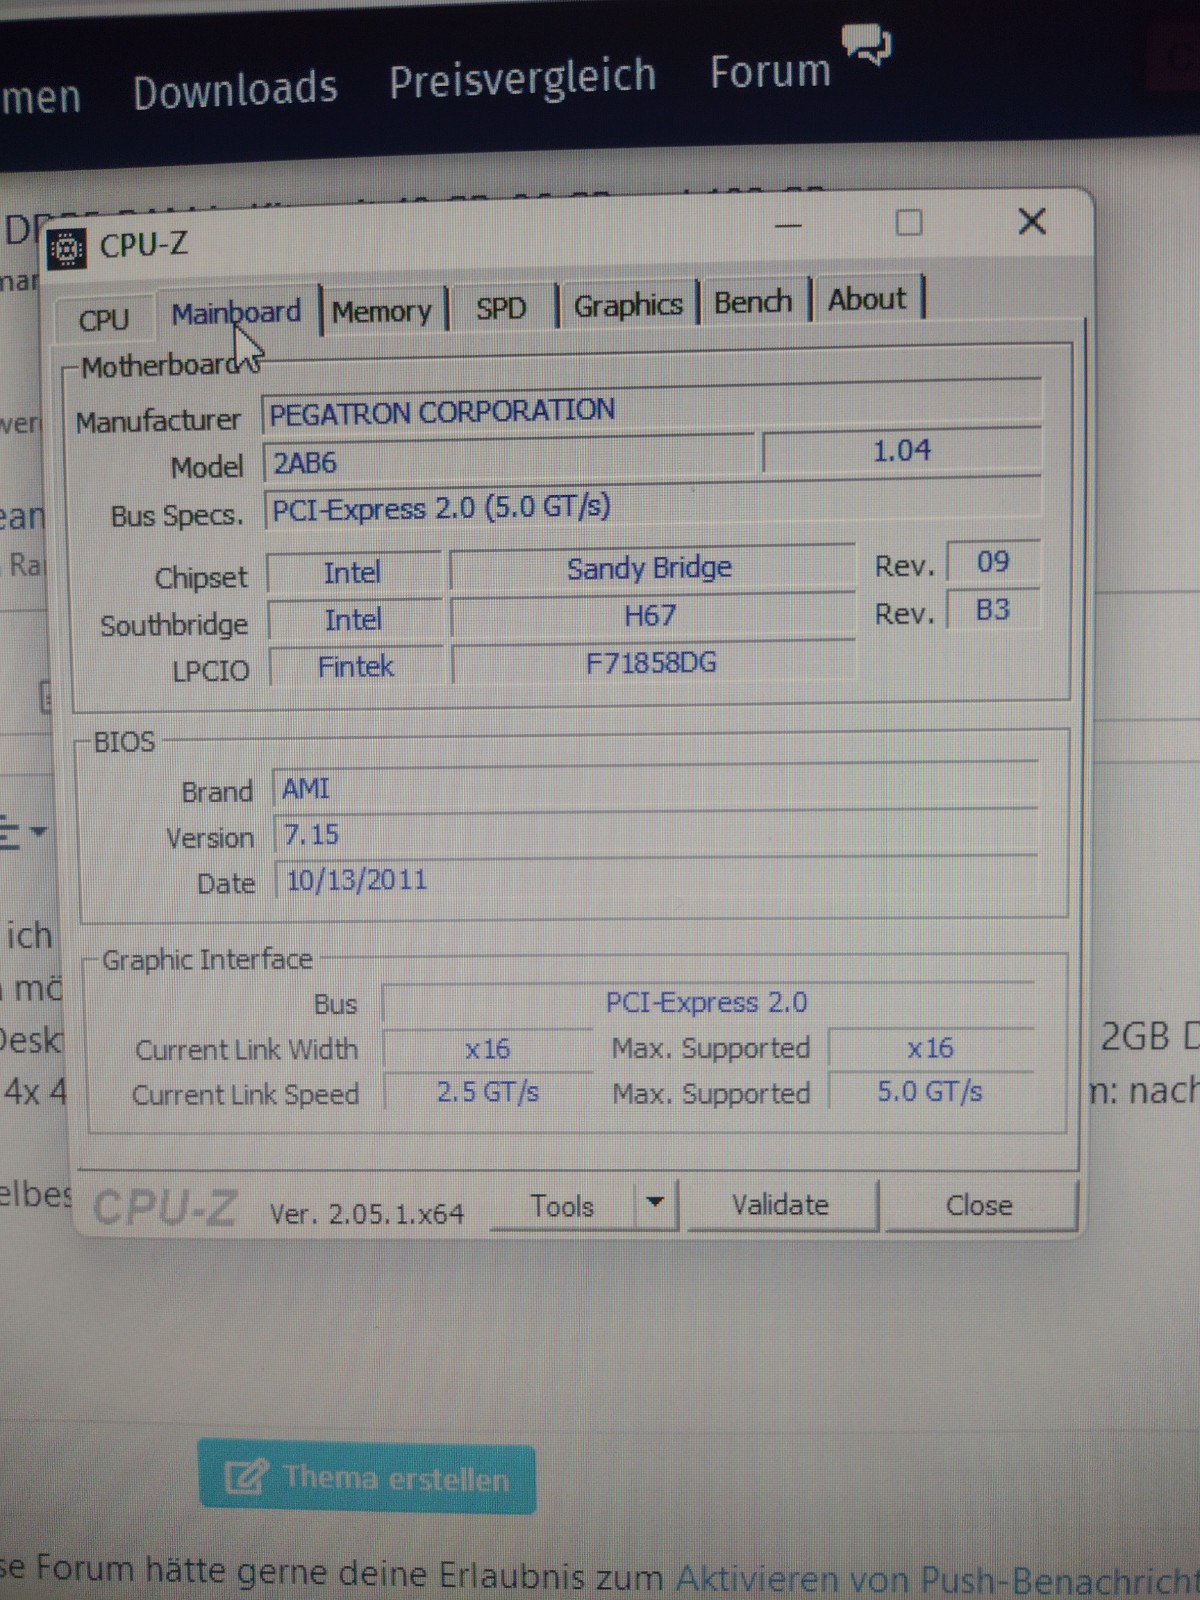Viewport: 1200px width, 1600px height.
Task: Open Downloads in the website navigation
Action: pyautogui.click(x=236, y=89)
